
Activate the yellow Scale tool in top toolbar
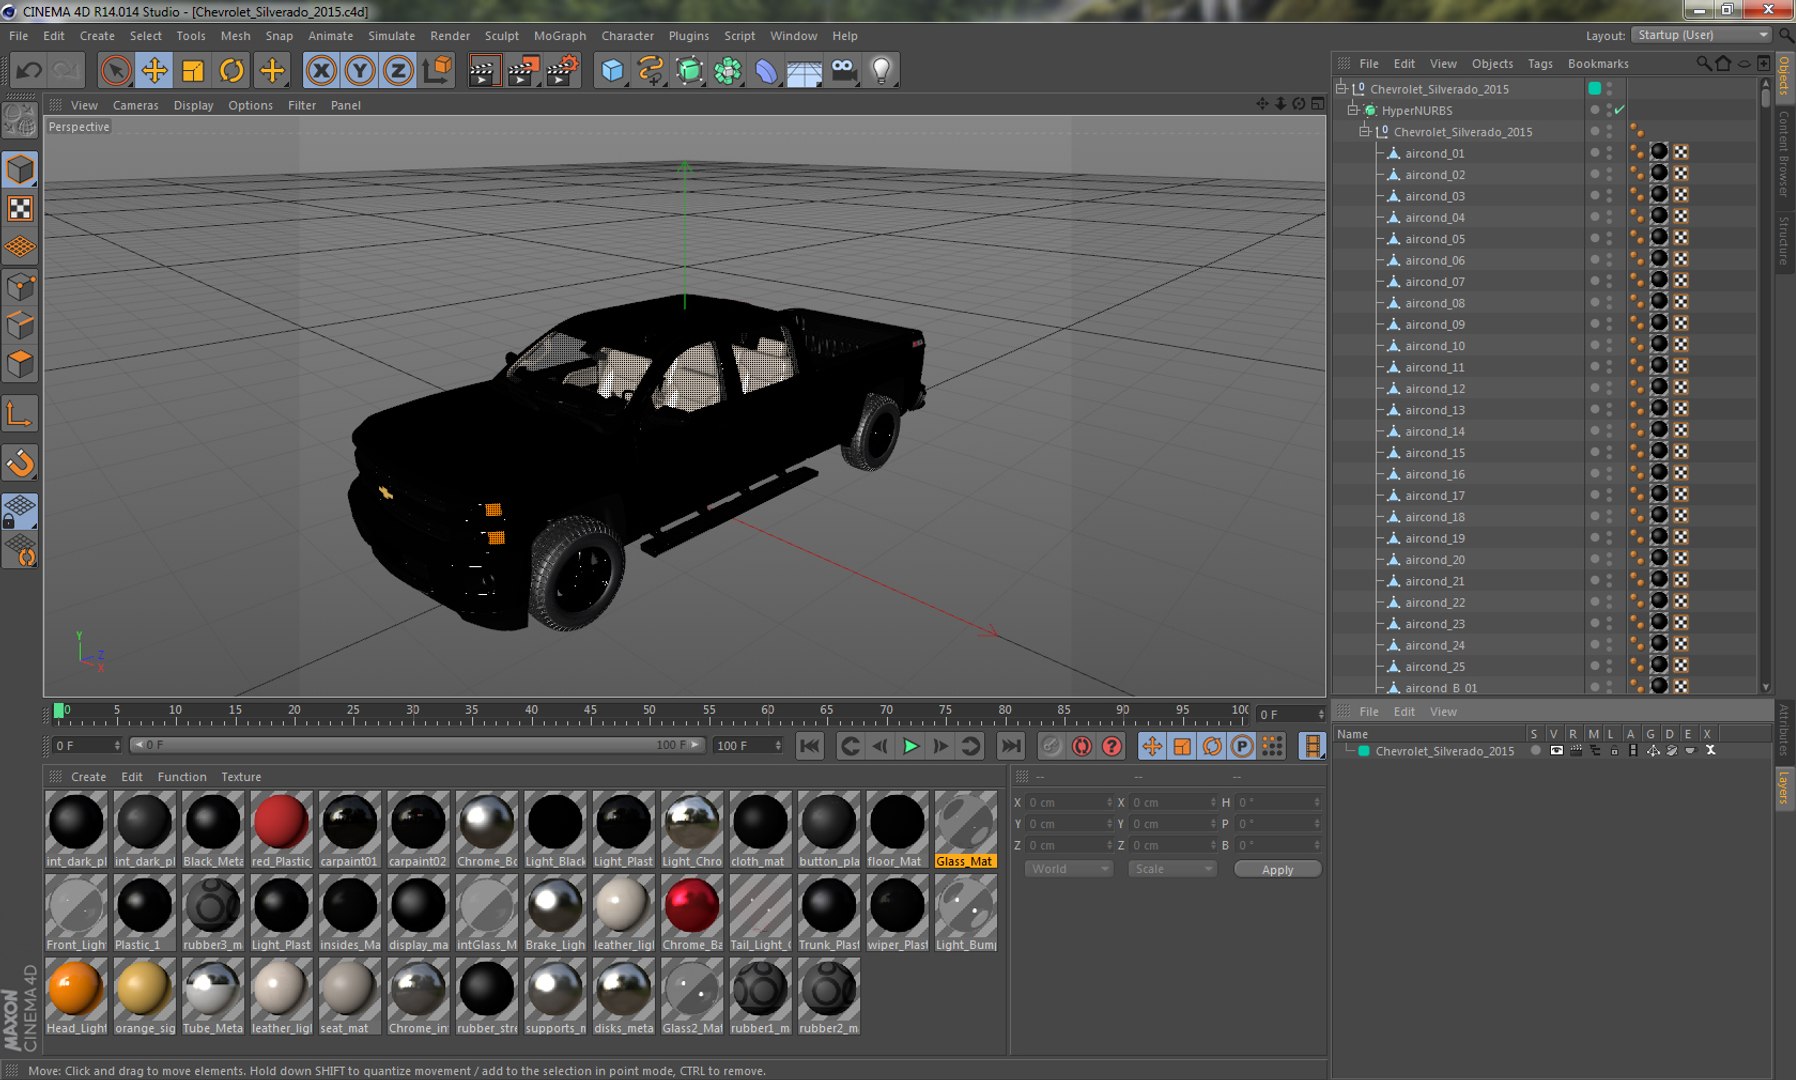(x=193, y=70)
